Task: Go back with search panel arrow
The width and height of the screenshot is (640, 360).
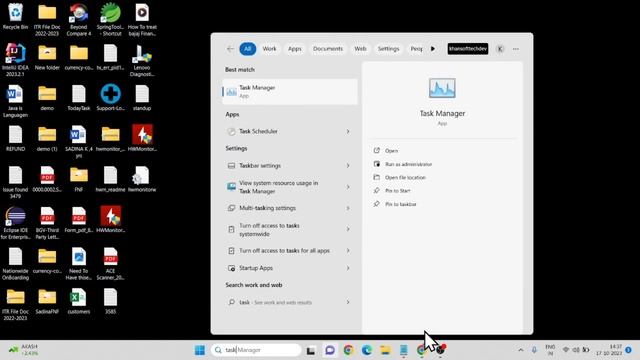Action: coord(230,49)
